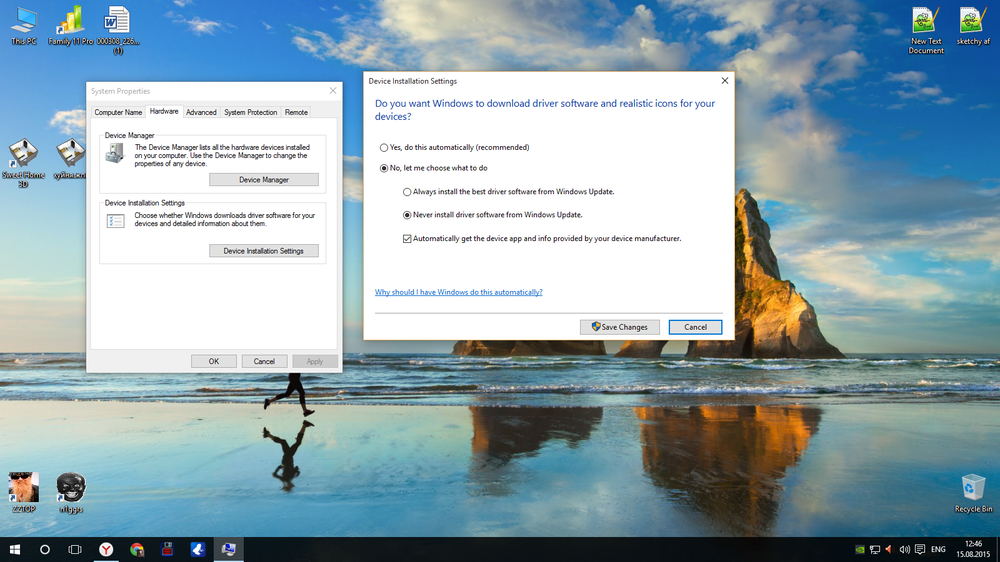Open the This PC desktop icon
Image resolution: width=1000 pixels, height=562 pixels.
(x=23, y=22)
